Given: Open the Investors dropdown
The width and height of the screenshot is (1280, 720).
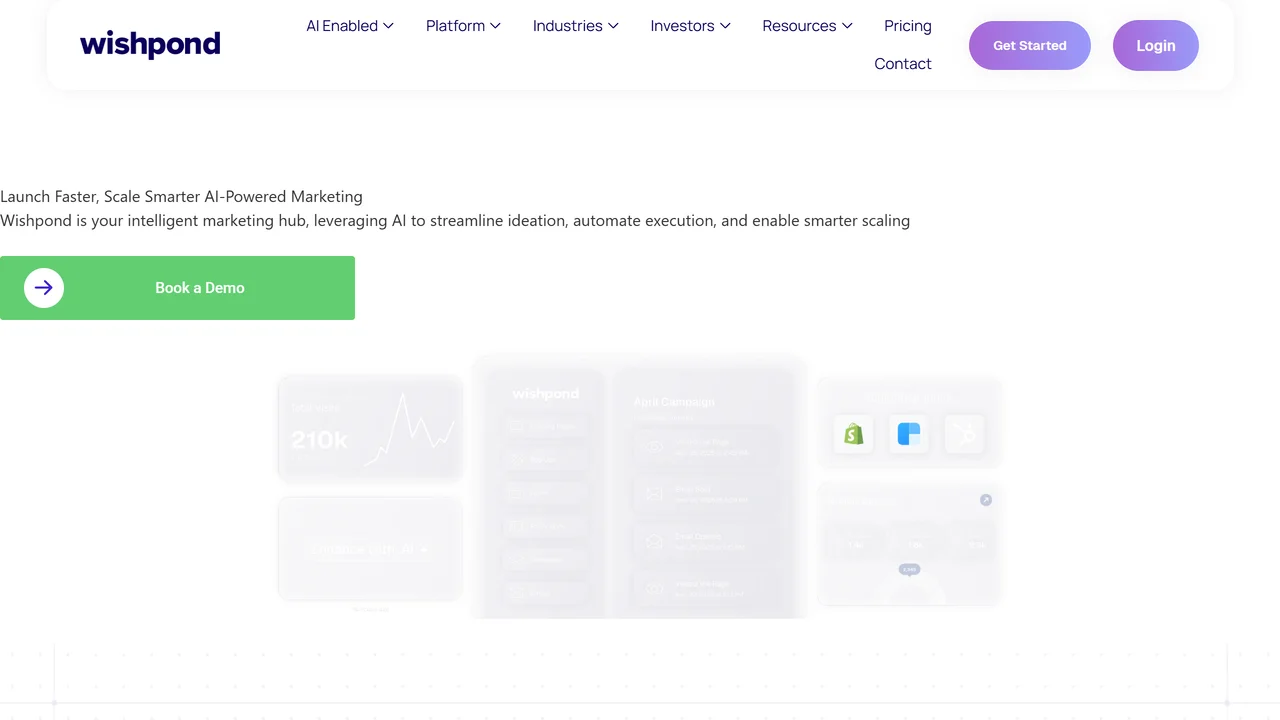Looking at the screenshot, I should (x=690, y=26).
